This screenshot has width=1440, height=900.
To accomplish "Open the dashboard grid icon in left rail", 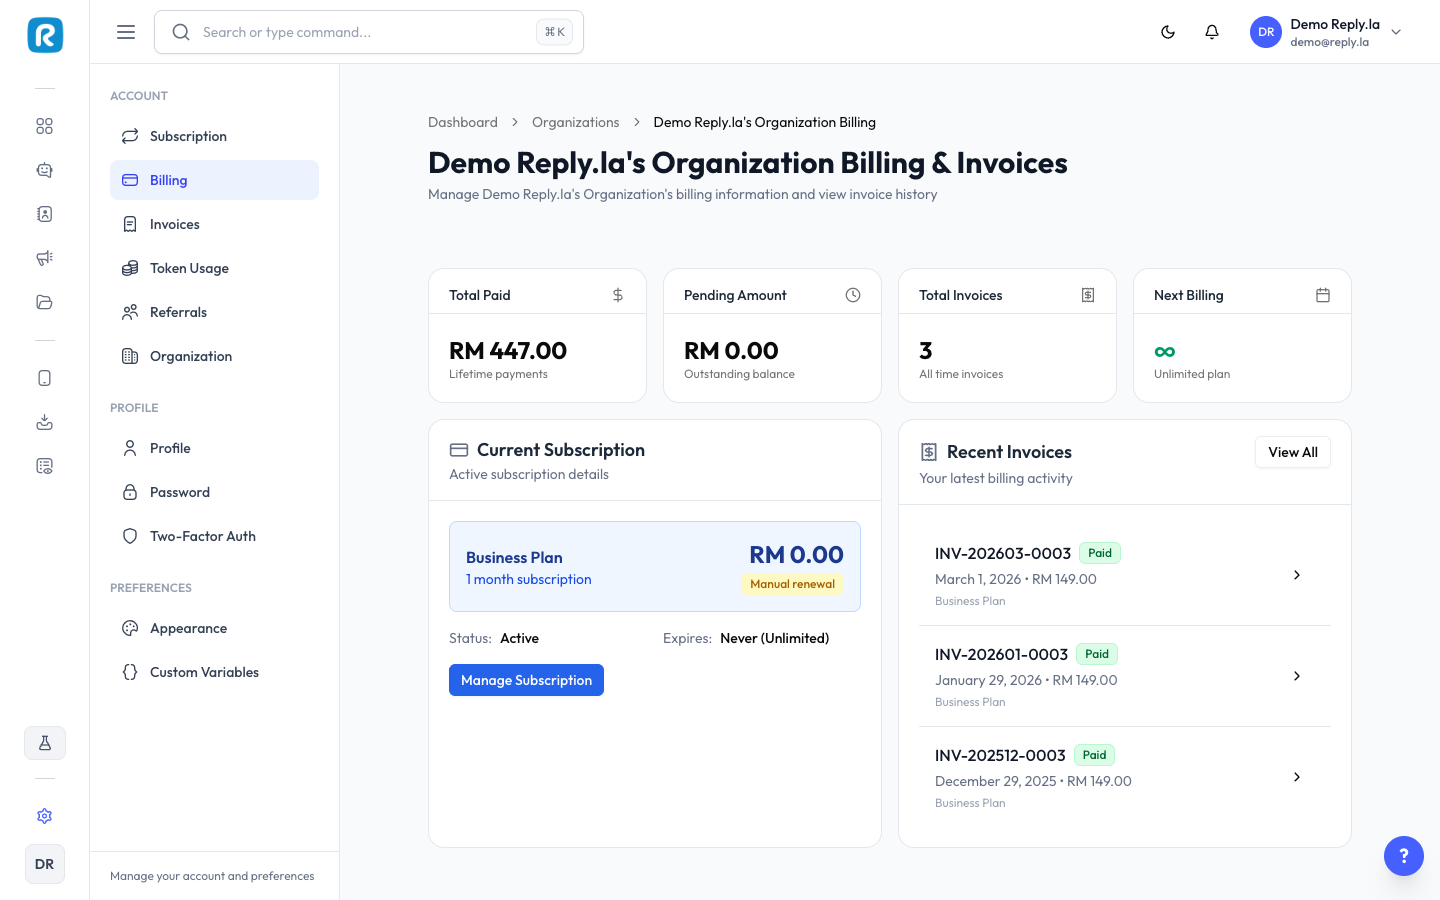I will tap(44, 126).
